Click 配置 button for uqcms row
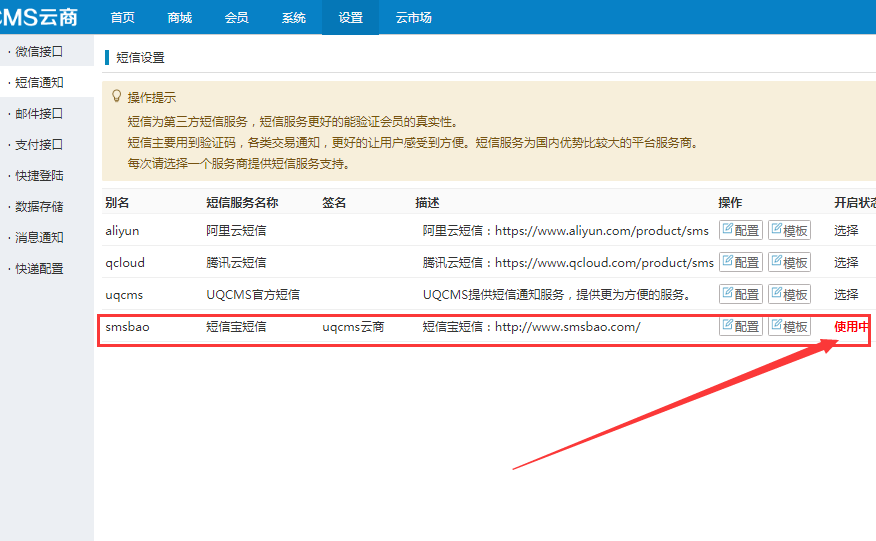Screen dimensions: 876x541 (741, 294)
